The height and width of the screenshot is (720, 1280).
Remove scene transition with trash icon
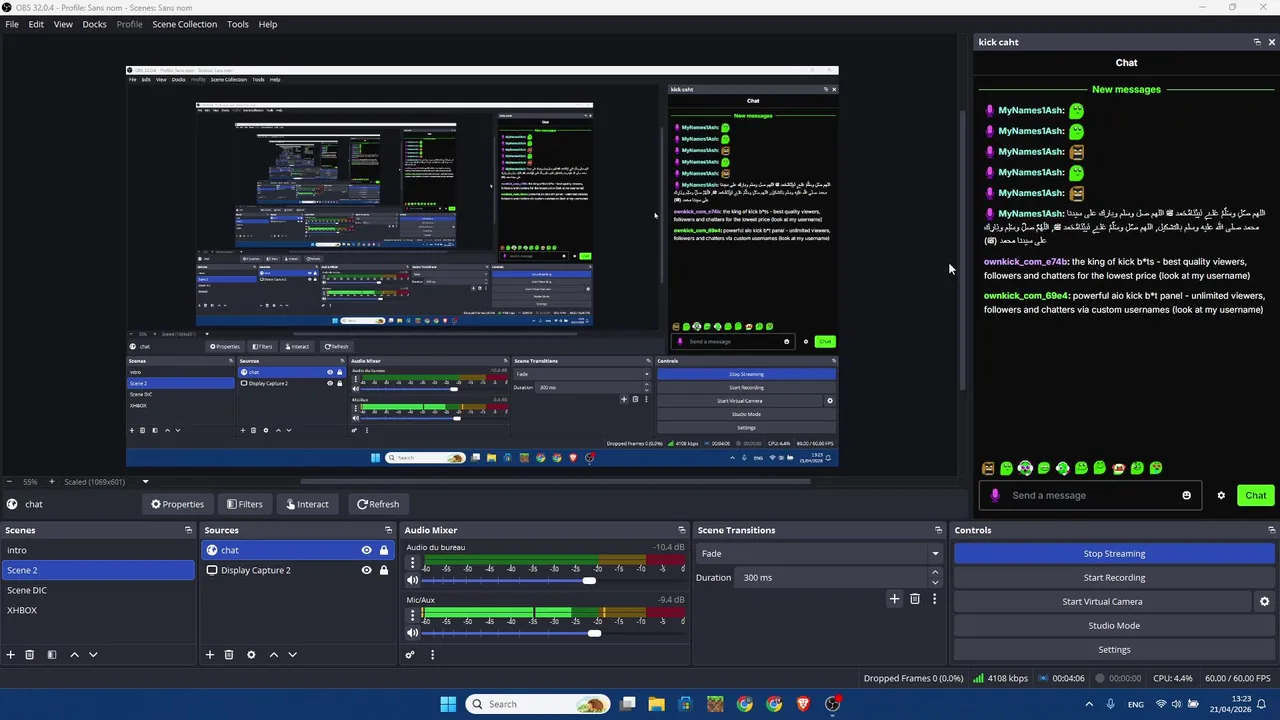point(914,599)
